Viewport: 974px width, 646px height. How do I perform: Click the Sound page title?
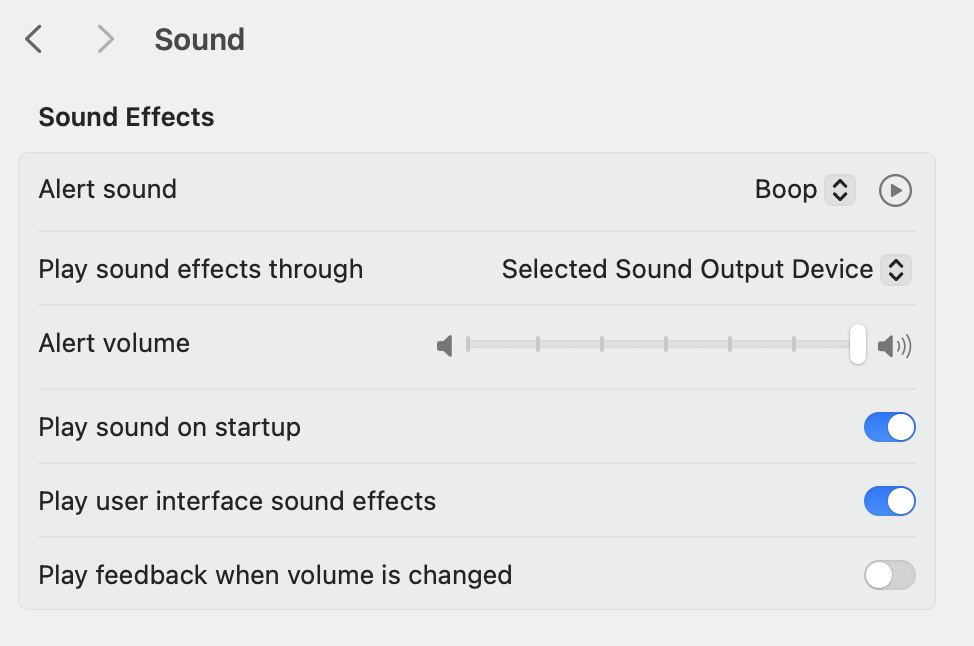[x=199, y=40]
